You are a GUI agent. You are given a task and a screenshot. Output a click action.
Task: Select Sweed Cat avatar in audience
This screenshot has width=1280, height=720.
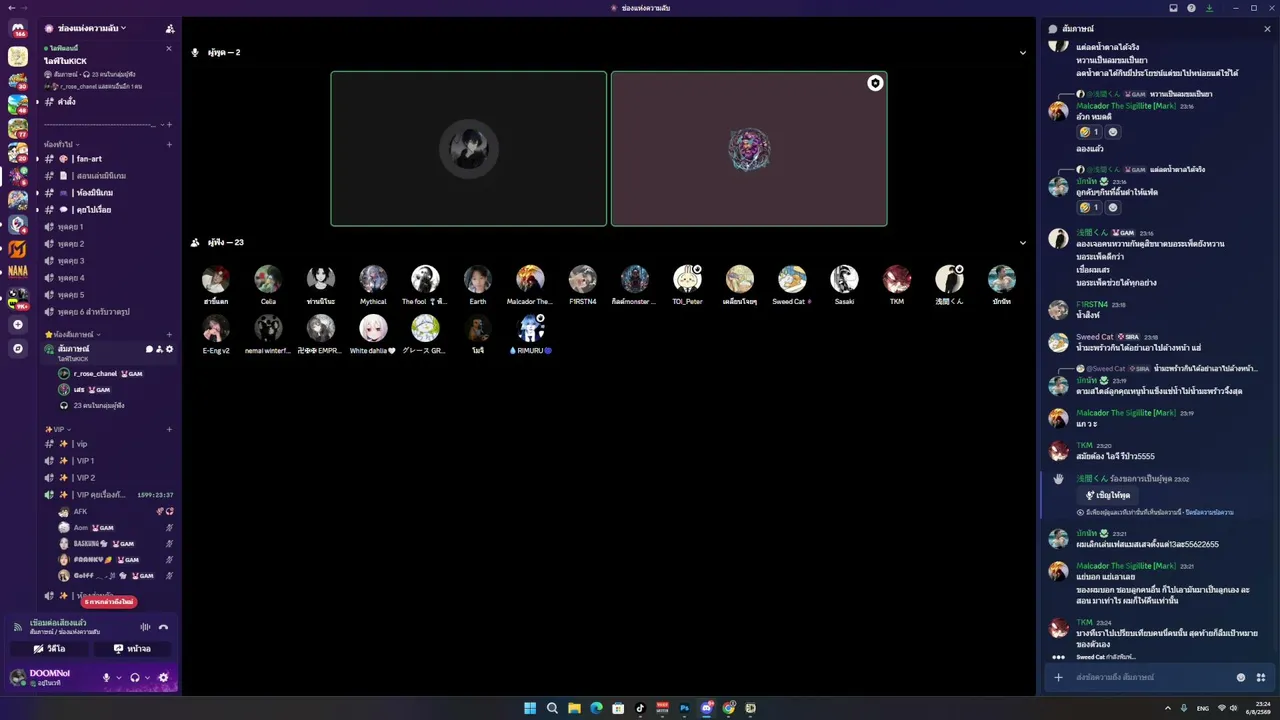click(792, 278)
